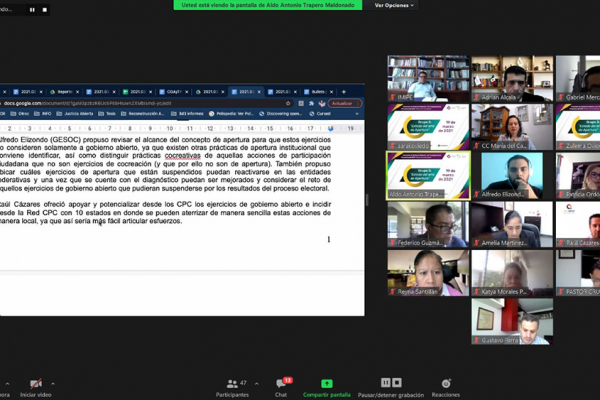Image resolution: width=600 pixels, height=400 pixels.
Task: Expand the video options caret
Action: (53, 384)
